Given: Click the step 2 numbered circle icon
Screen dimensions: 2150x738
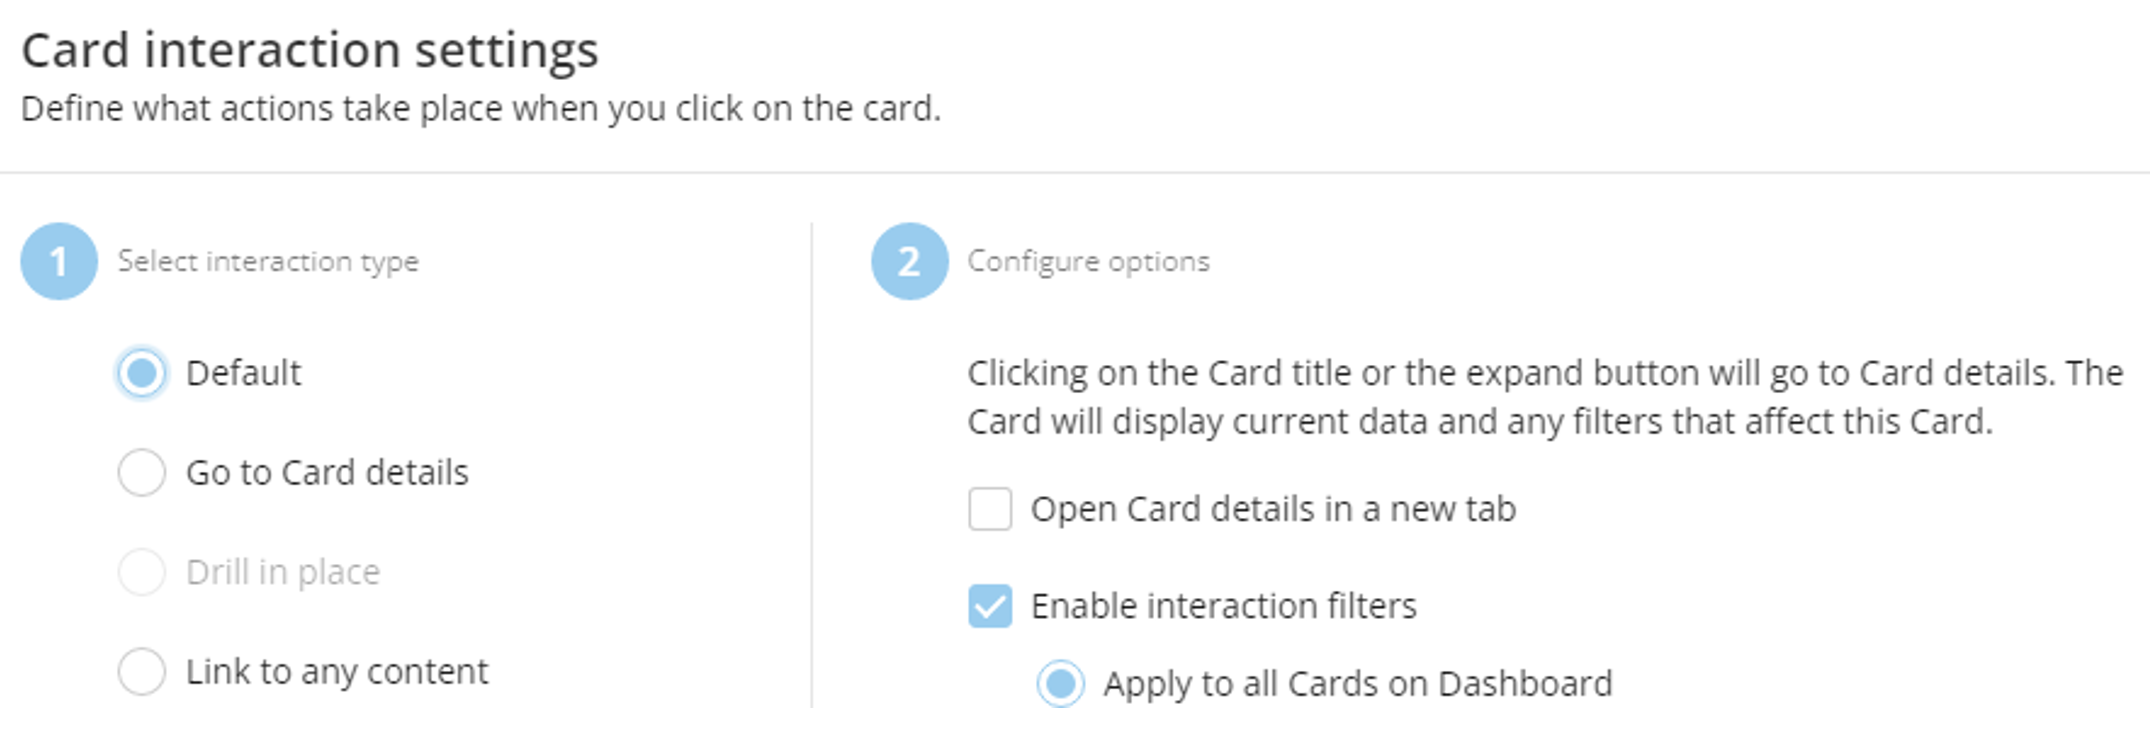Looking at the screenshot, I should (x=908, y=262).
